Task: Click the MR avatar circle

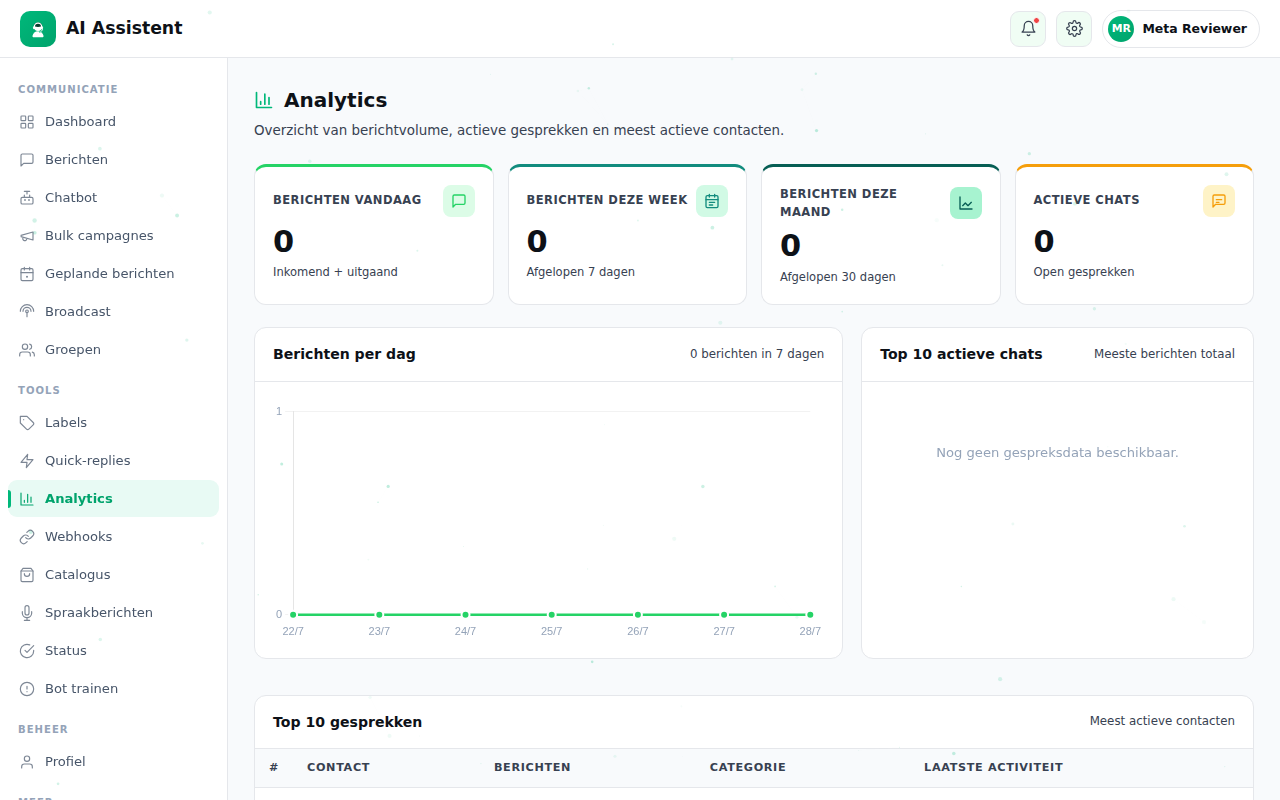Action: coord(1121,29)
